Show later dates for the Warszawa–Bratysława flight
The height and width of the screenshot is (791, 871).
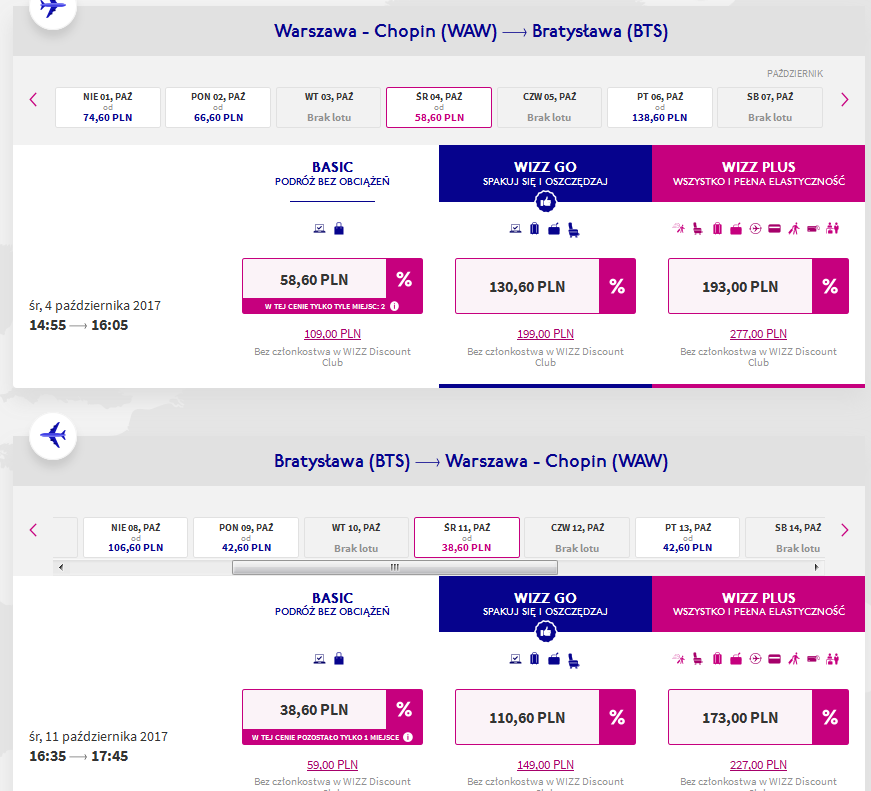pyautogui.click(x=844, y=100)
